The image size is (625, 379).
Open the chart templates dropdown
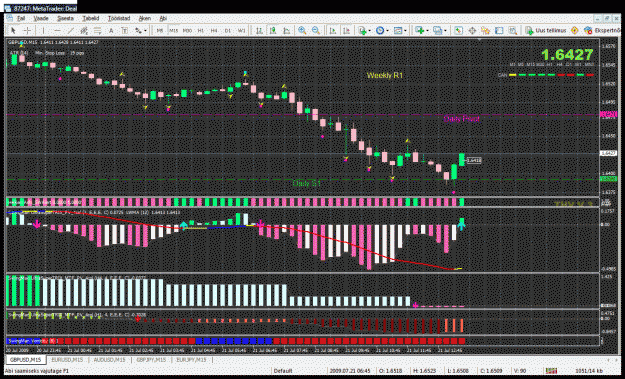pos(399,30)
